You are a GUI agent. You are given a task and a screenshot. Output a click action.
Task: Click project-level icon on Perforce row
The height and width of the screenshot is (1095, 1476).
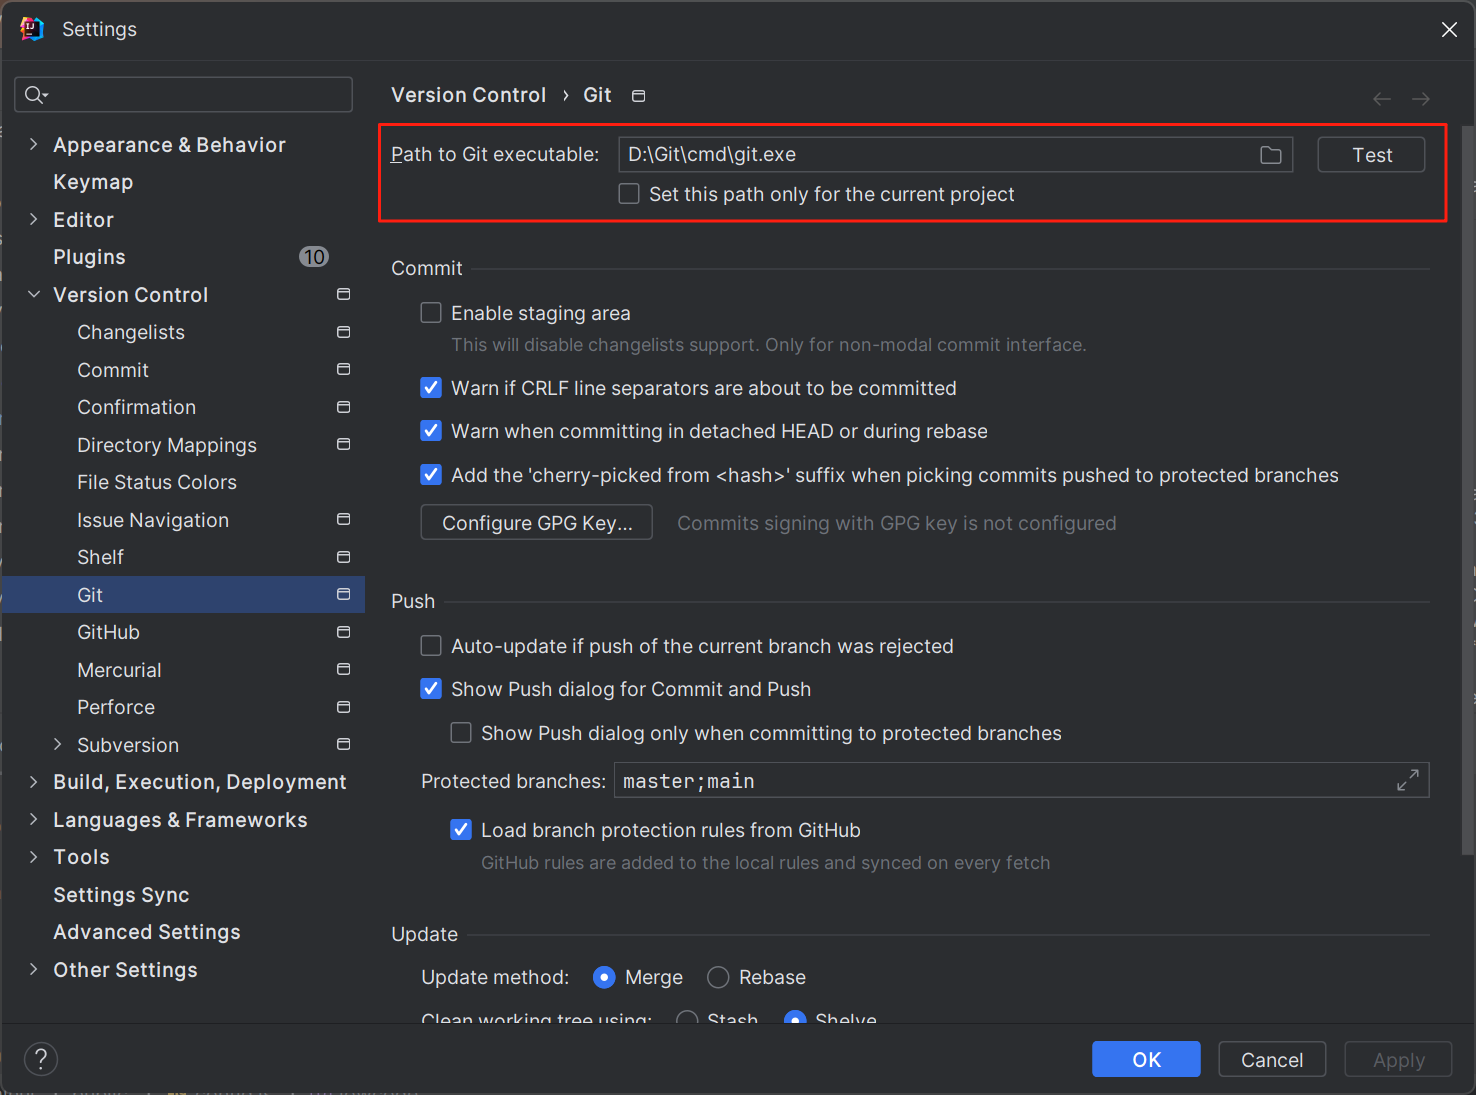[344, 707]
